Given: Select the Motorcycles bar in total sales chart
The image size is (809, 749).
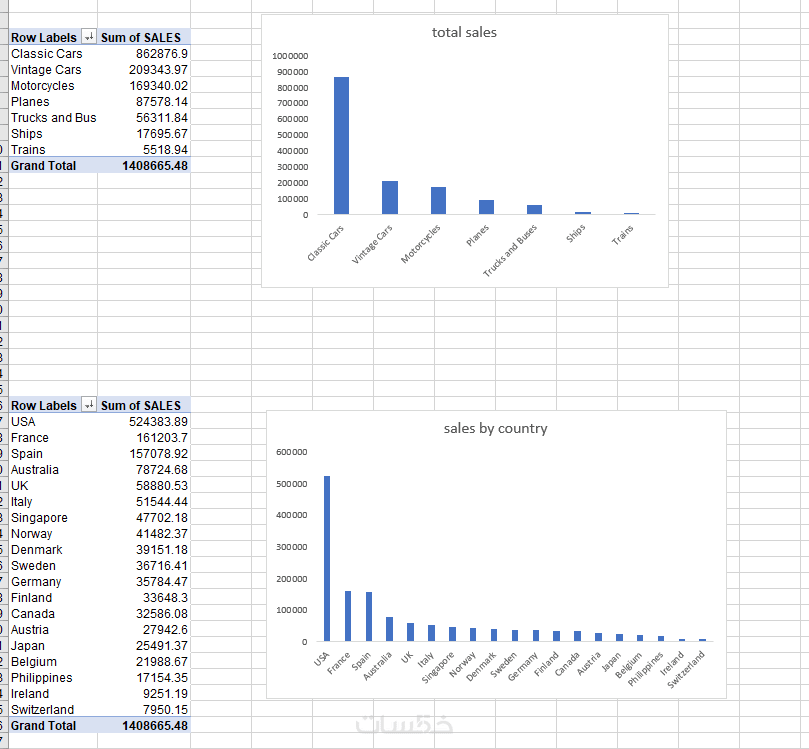Looking at the screenshot, I should click(x=439, y=201).
